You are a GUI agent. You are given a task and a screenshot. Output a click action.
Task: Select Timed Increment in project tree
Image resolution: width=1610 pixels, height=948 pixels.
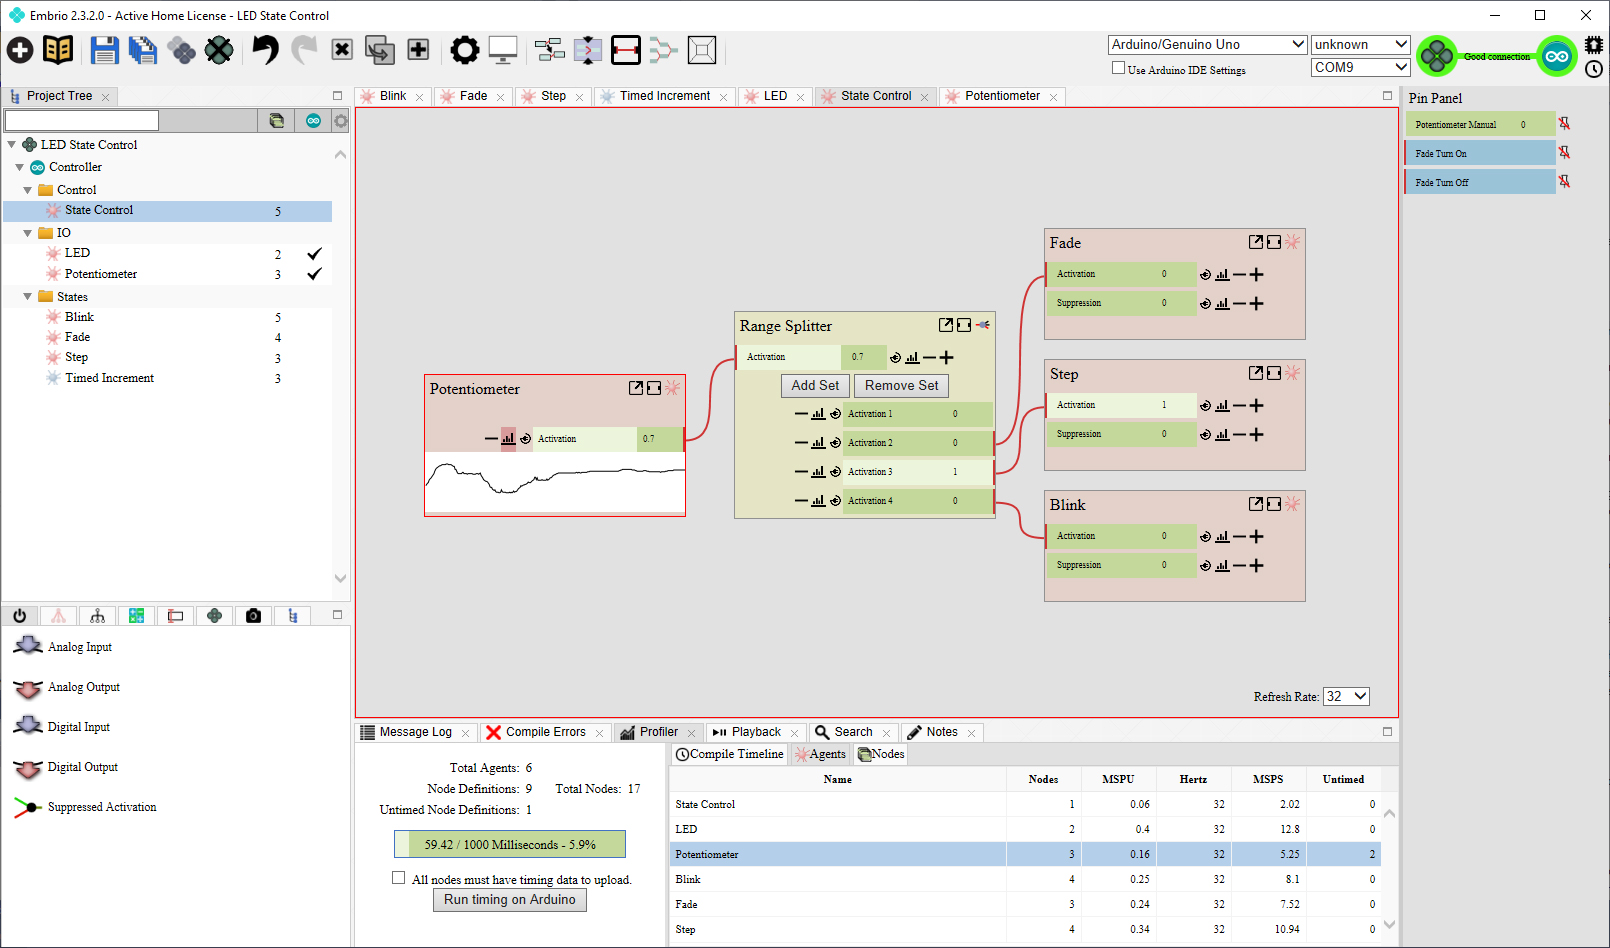(109, 378)
